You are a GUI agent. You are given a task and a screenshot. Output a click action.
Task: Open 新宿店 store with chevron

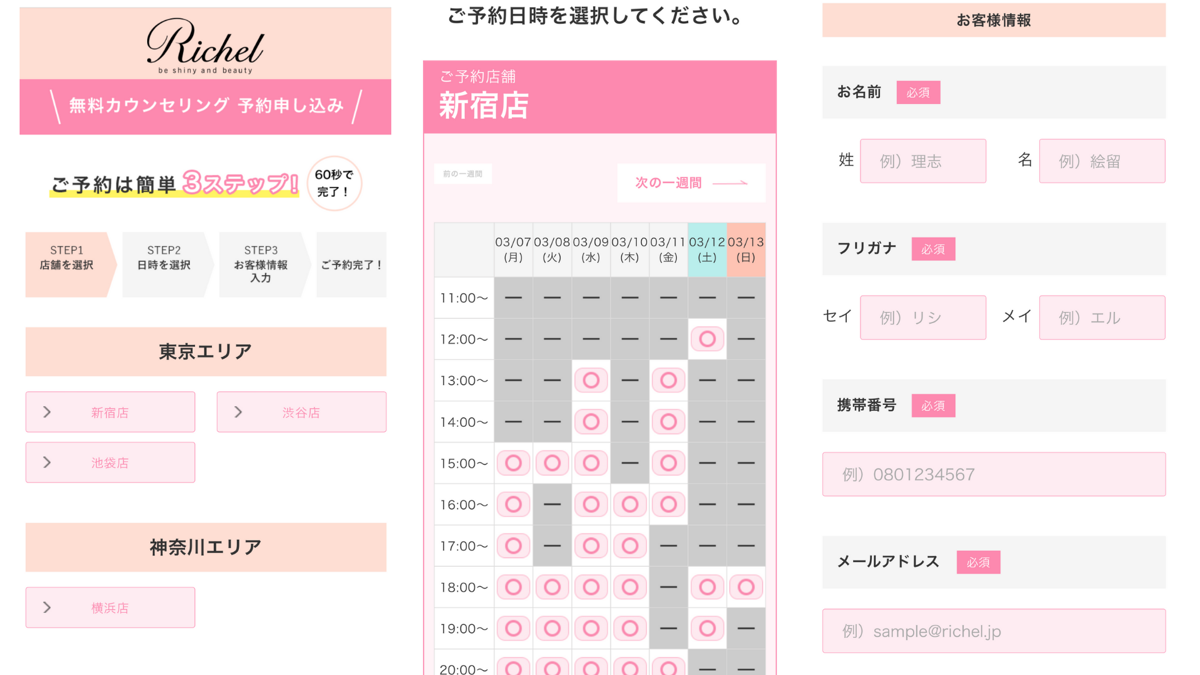coord(110,412)
